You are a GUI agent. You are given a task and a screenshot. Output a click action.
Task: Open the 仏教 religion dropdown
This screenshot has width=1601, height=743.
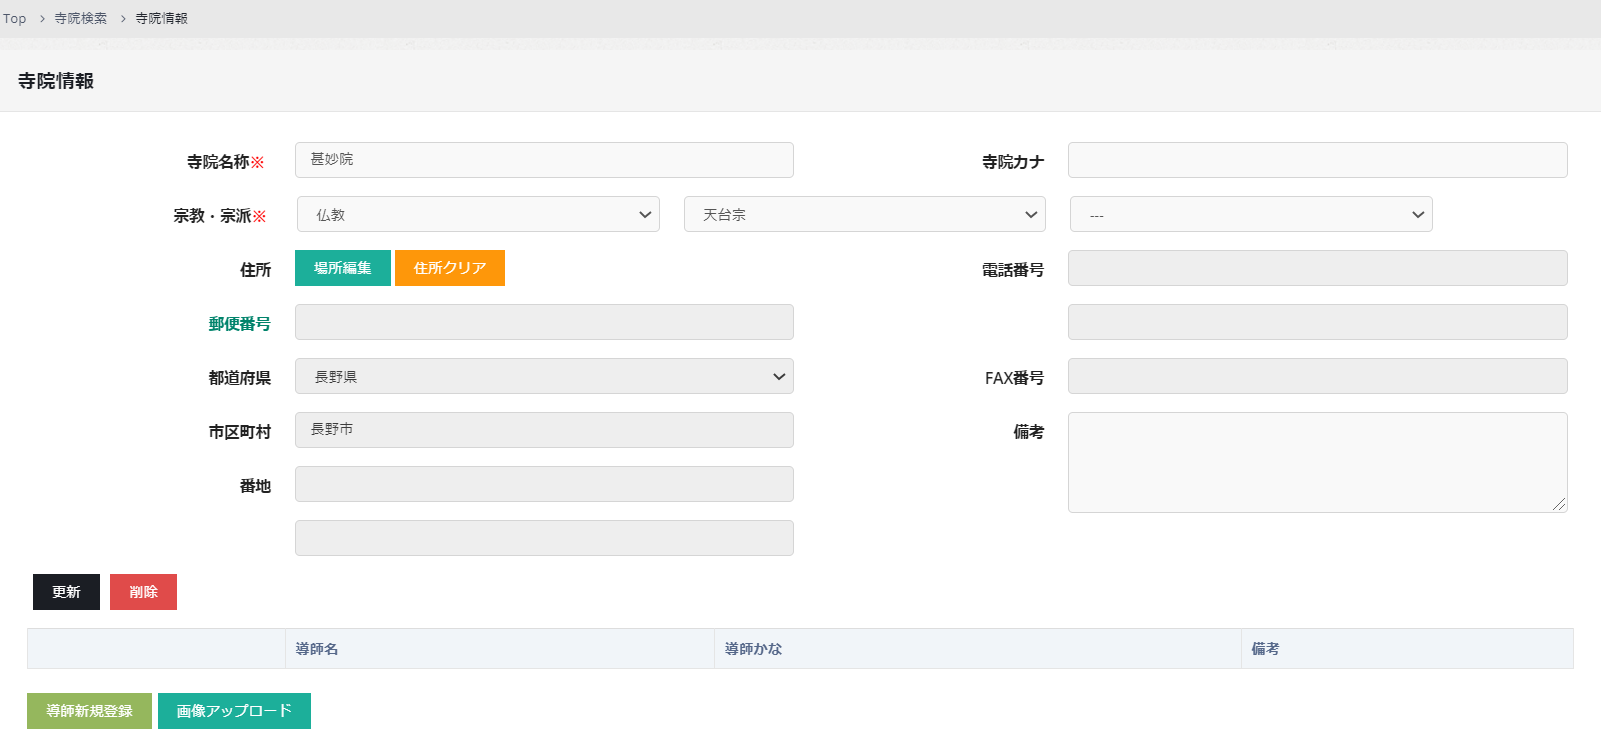[x=478, y=214]
